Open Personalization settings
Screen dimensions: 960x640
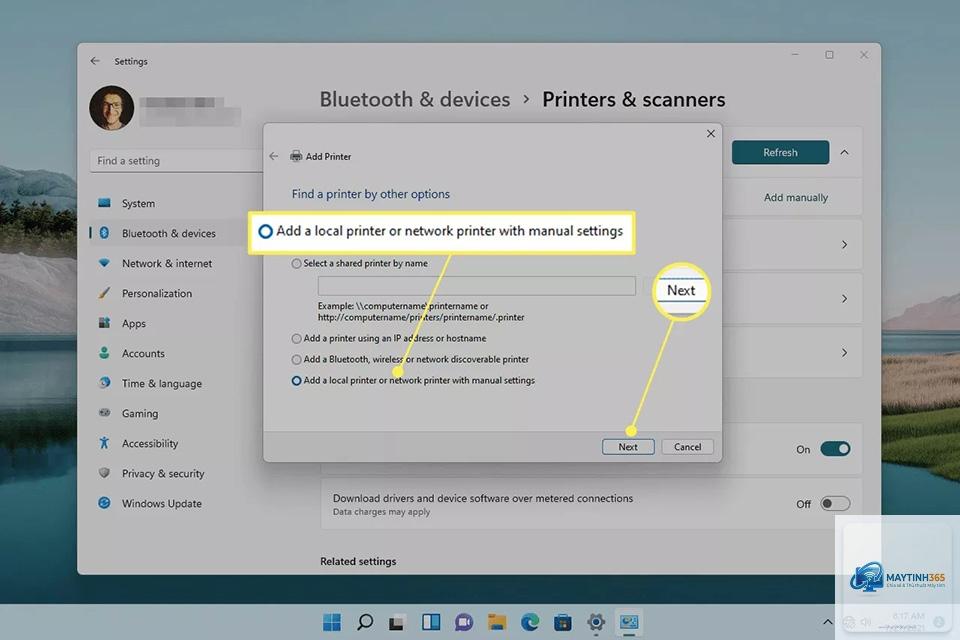pos(157,293)
